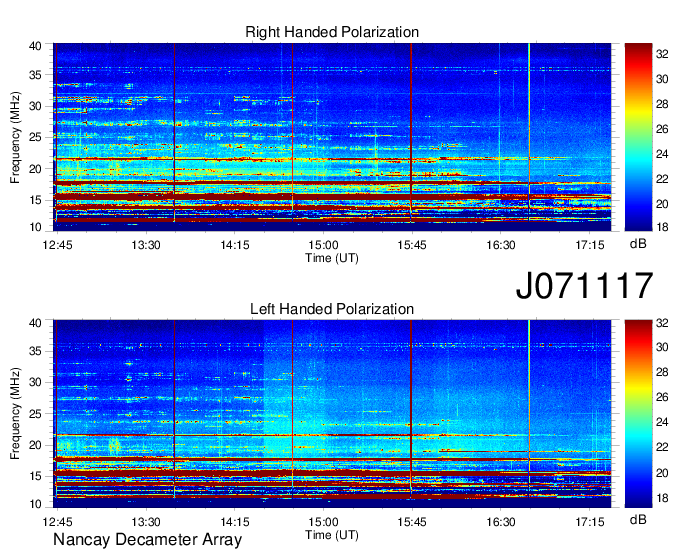680x552 pixels.
Task: Click the 15 MHz tick on the upper plot
Action: tap(35, 200)
